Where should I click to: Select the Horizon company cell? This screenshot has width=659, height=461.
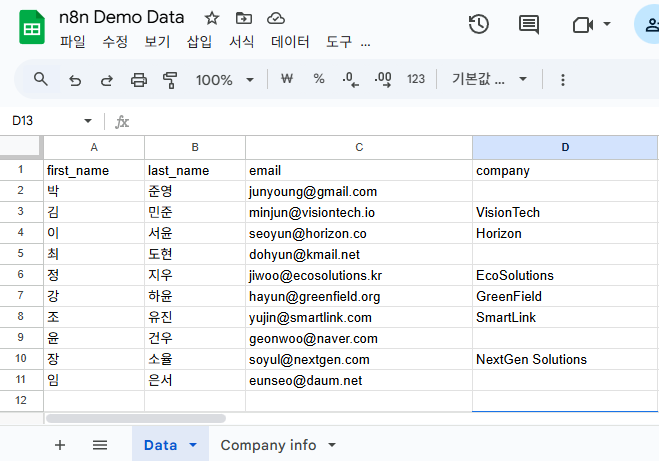click(565, 233)
